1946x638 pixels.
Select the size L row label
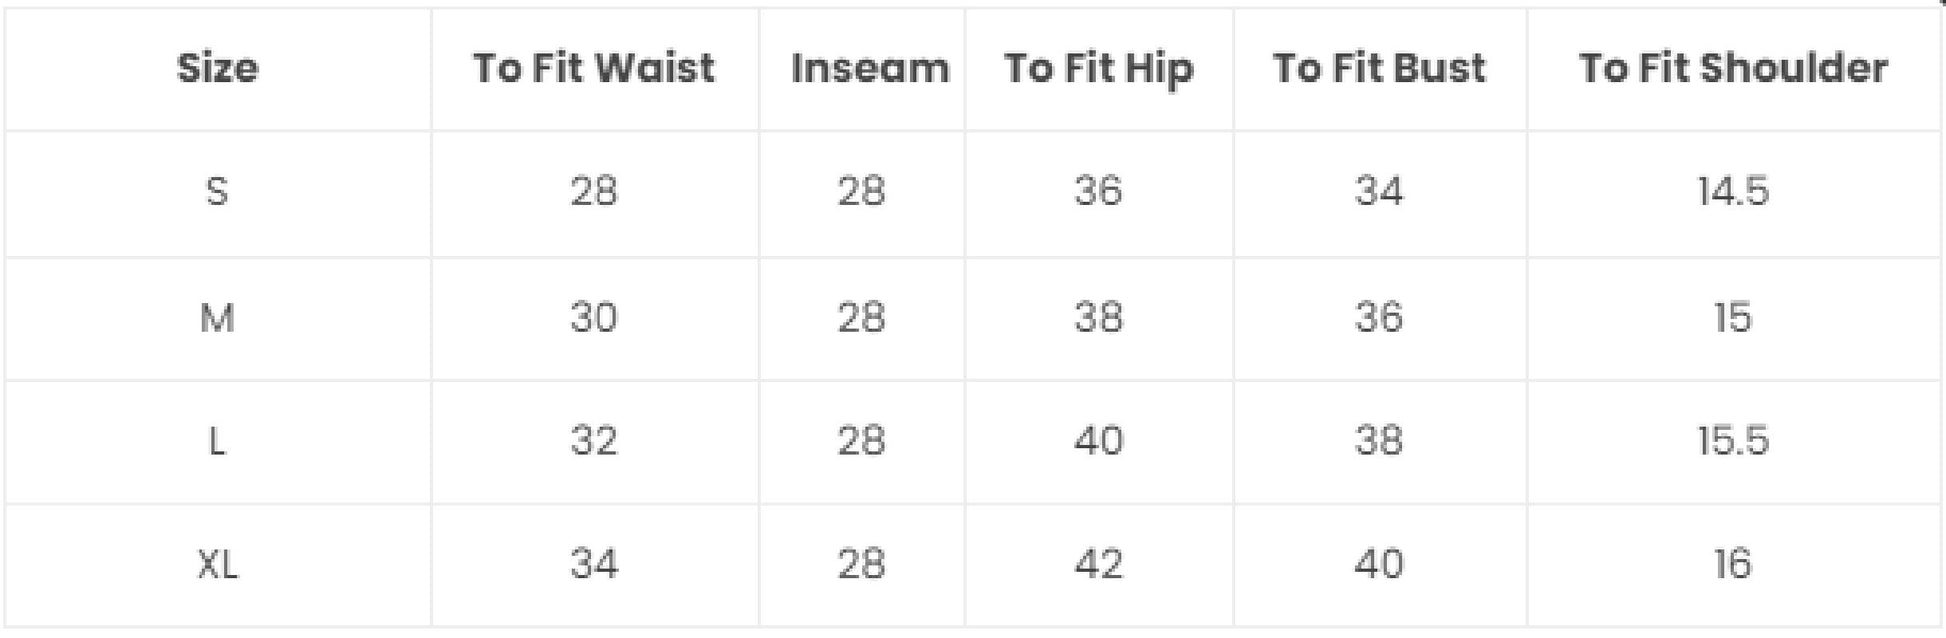pyautogui.click(x=217, y=440)
